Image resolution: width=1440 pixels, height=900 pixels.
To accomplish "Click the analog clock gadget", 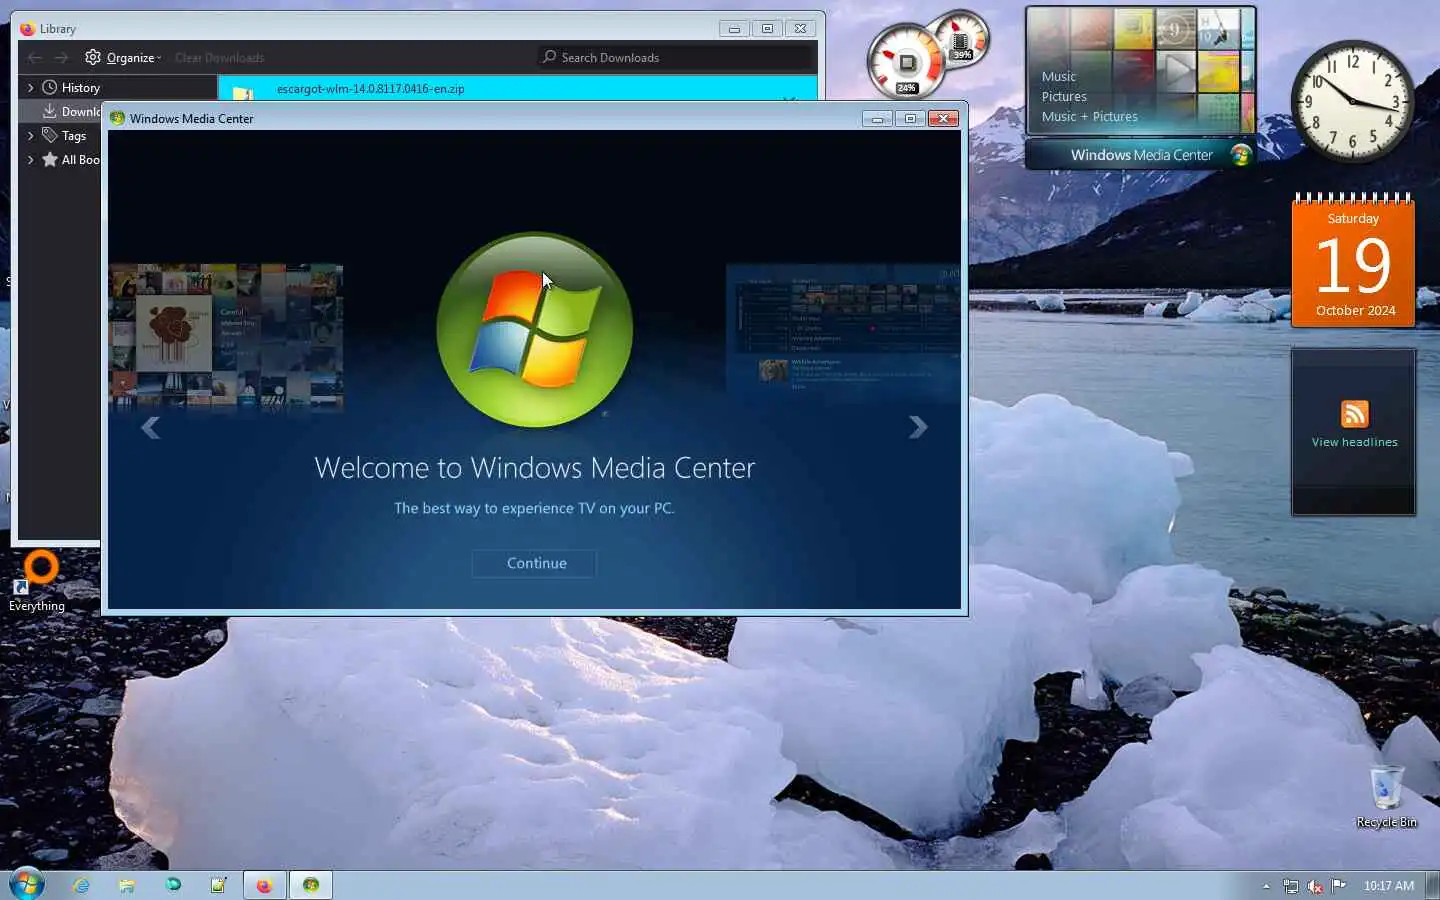I will coord(1352,101).
